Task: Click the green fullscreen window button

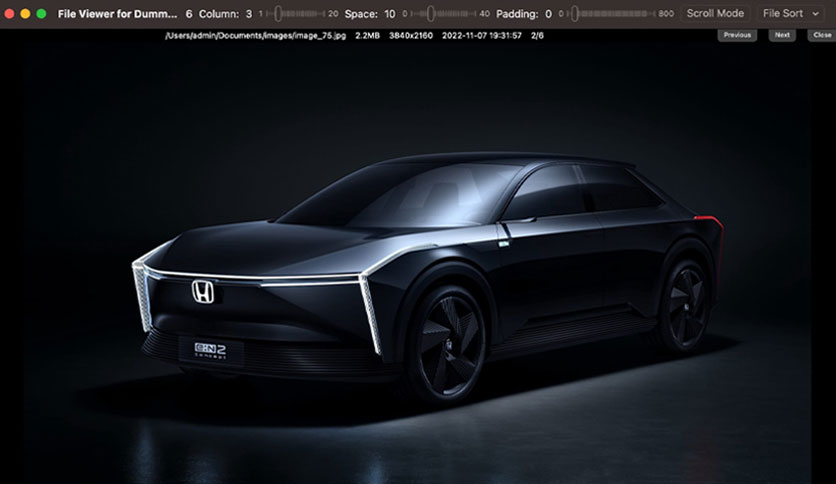Action: 41,14
